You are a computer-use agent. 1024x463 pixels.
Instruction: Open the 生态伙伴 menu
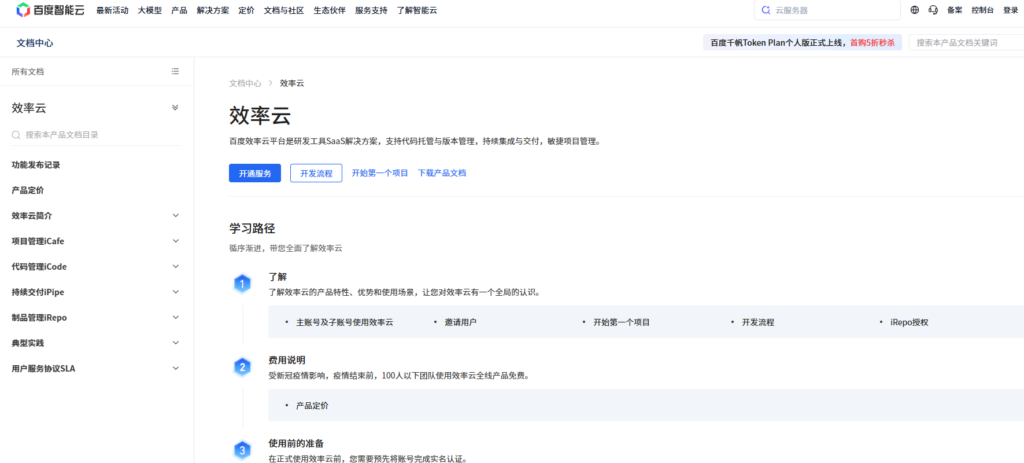329,10
